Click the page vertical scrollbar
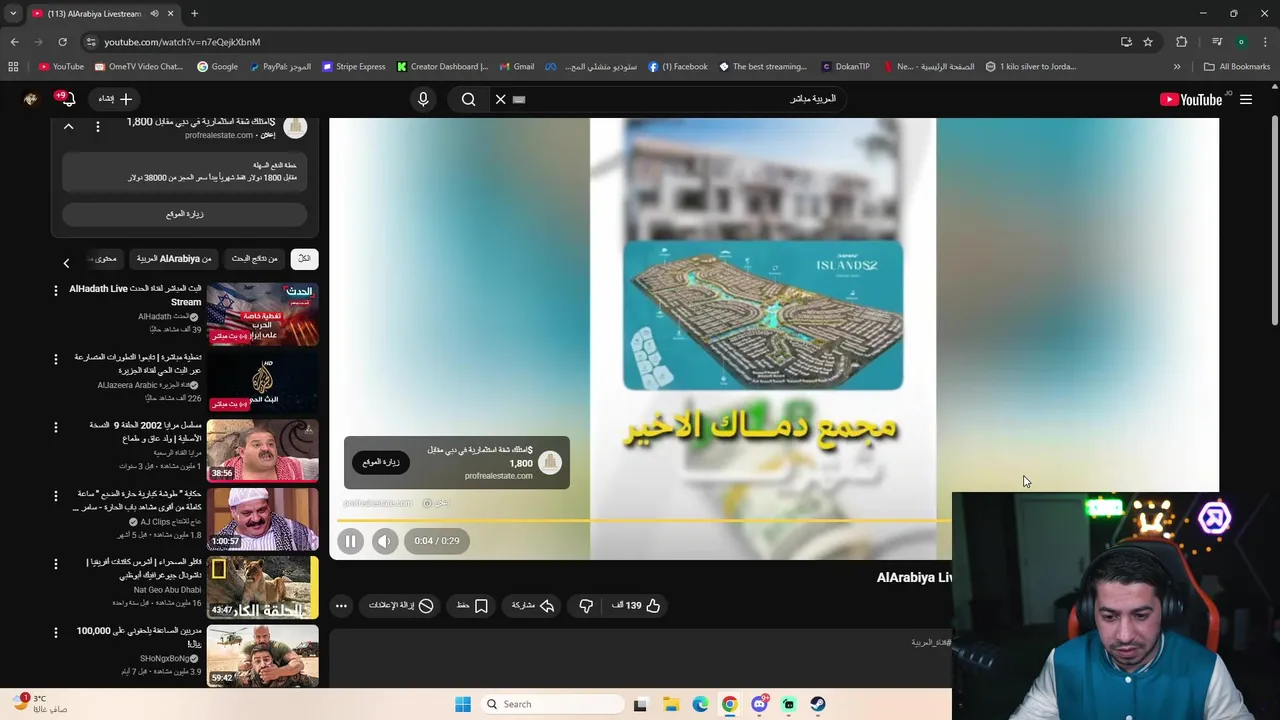Screen dimensions: 1280x720 (x=1274, y=221)
